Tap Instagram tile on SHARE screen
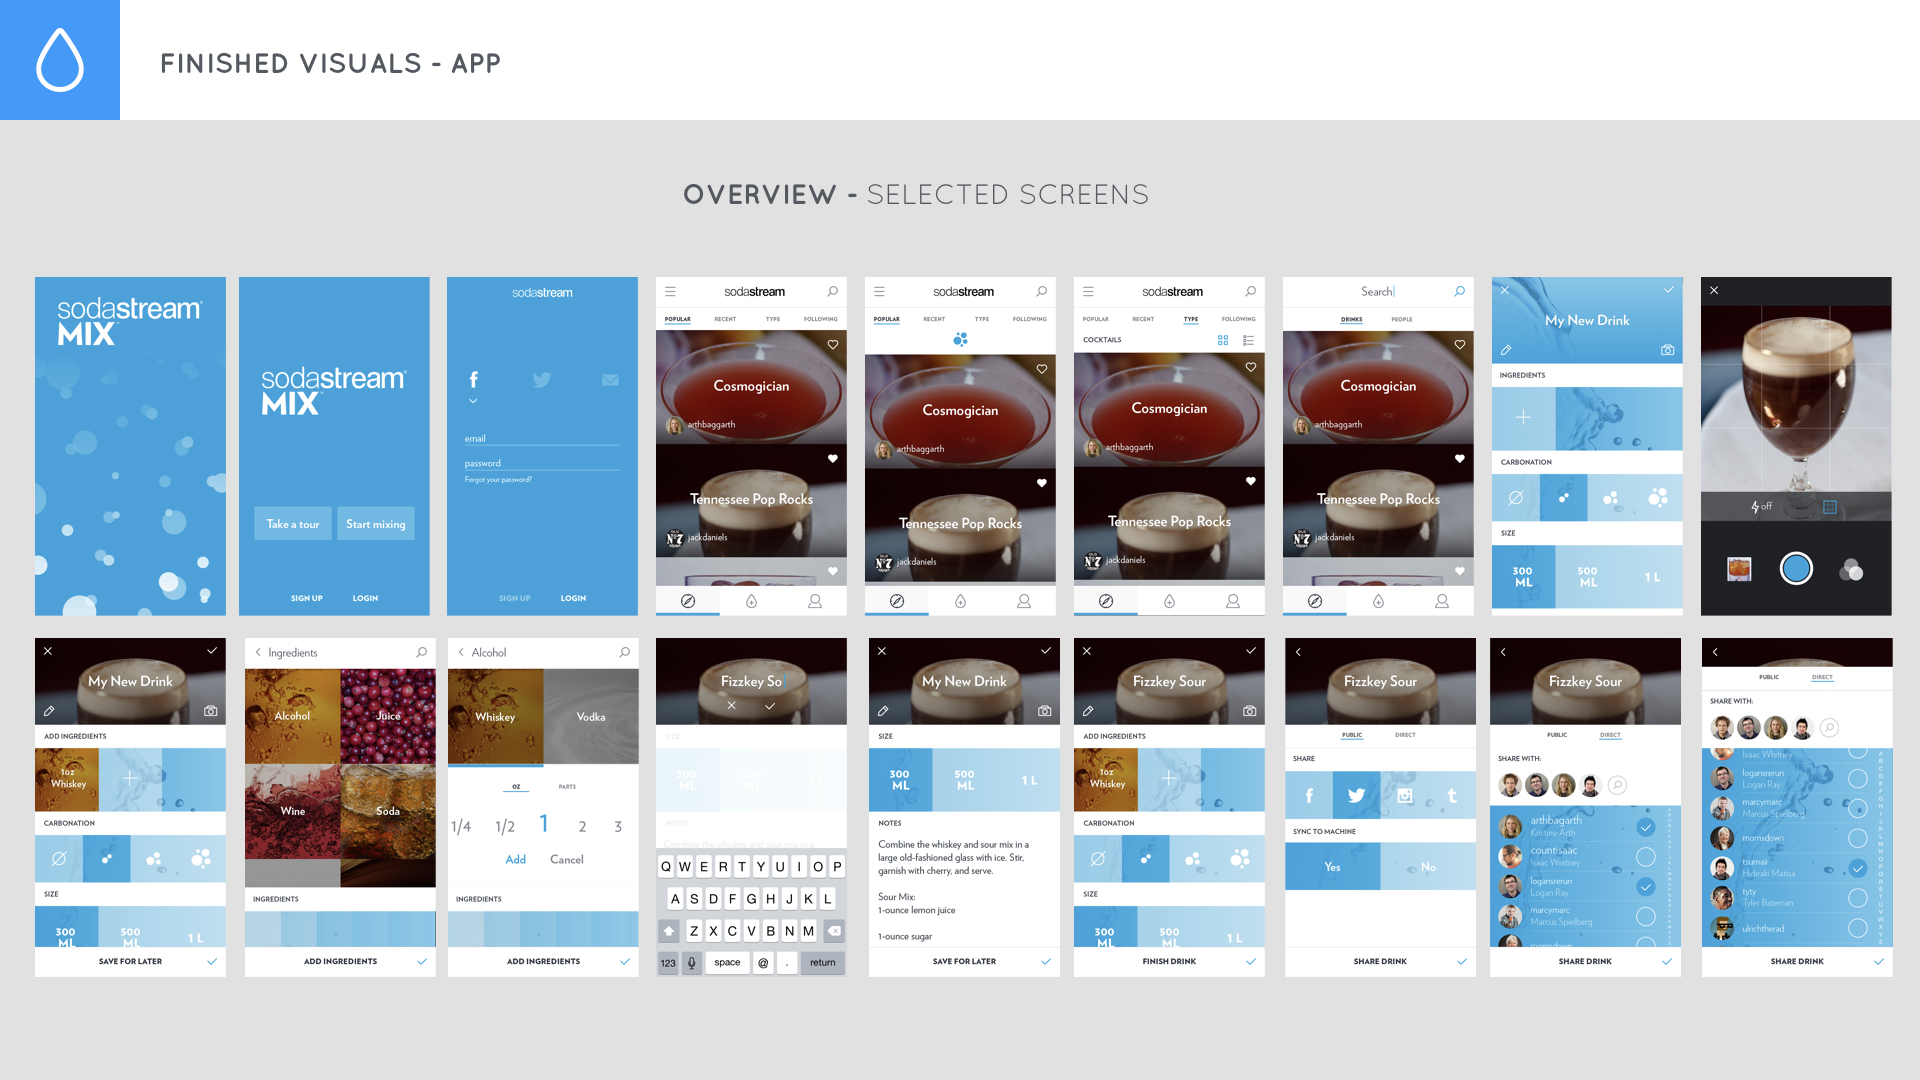Screen dimensions: 1920x1080 (1405, 795)
